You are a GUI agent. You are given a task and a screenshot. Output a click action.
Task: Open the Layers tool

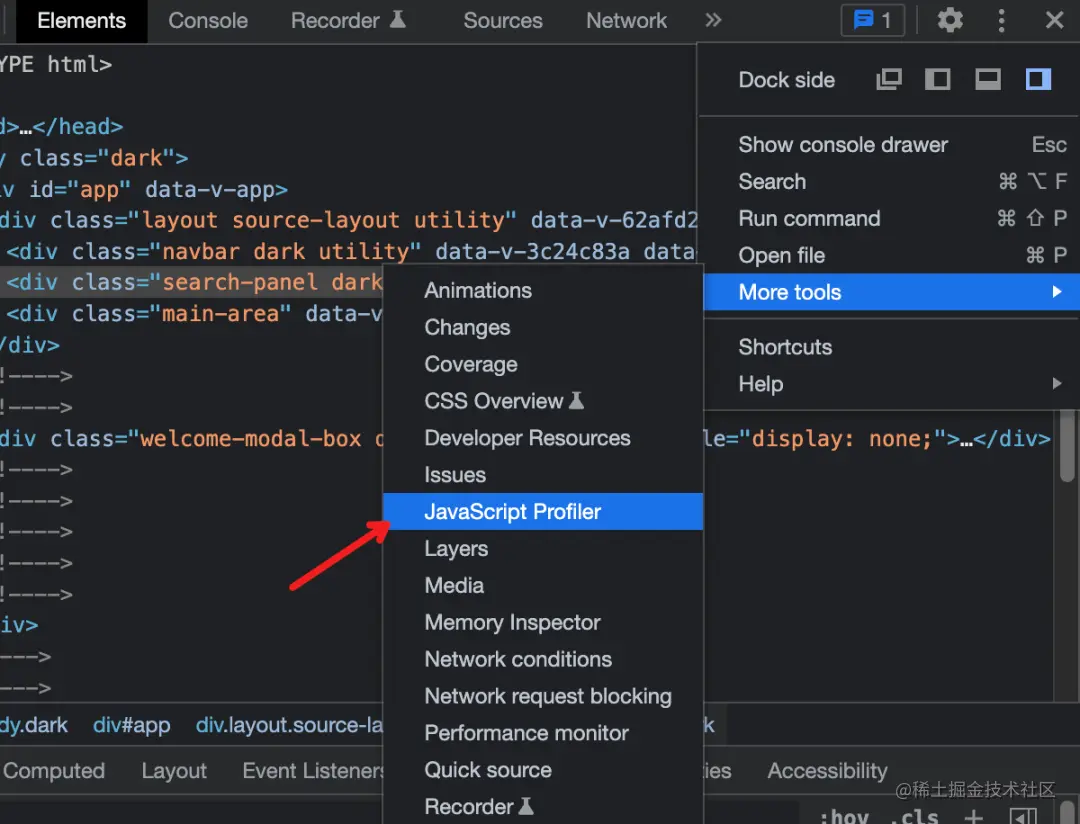click(x=543, y=548)
